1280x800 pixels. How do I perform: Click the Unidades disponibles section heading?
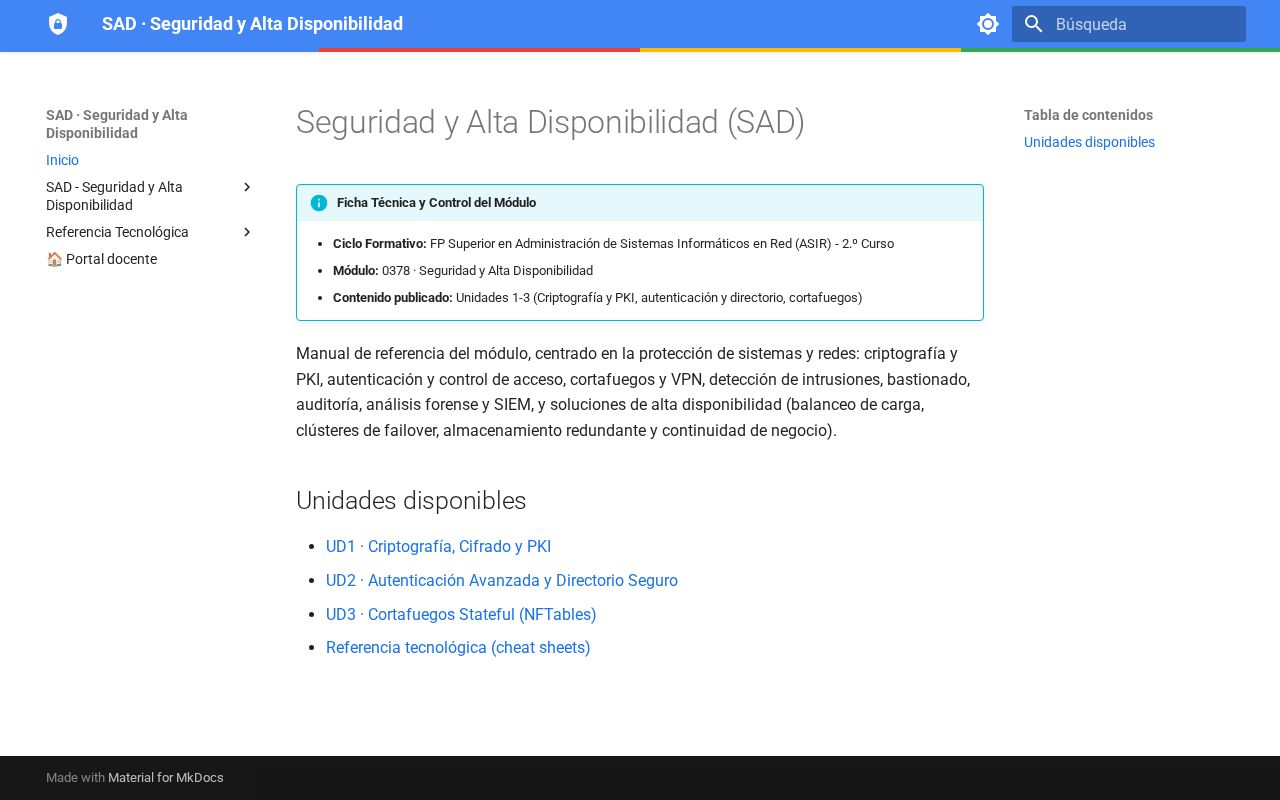coord(411,500)
